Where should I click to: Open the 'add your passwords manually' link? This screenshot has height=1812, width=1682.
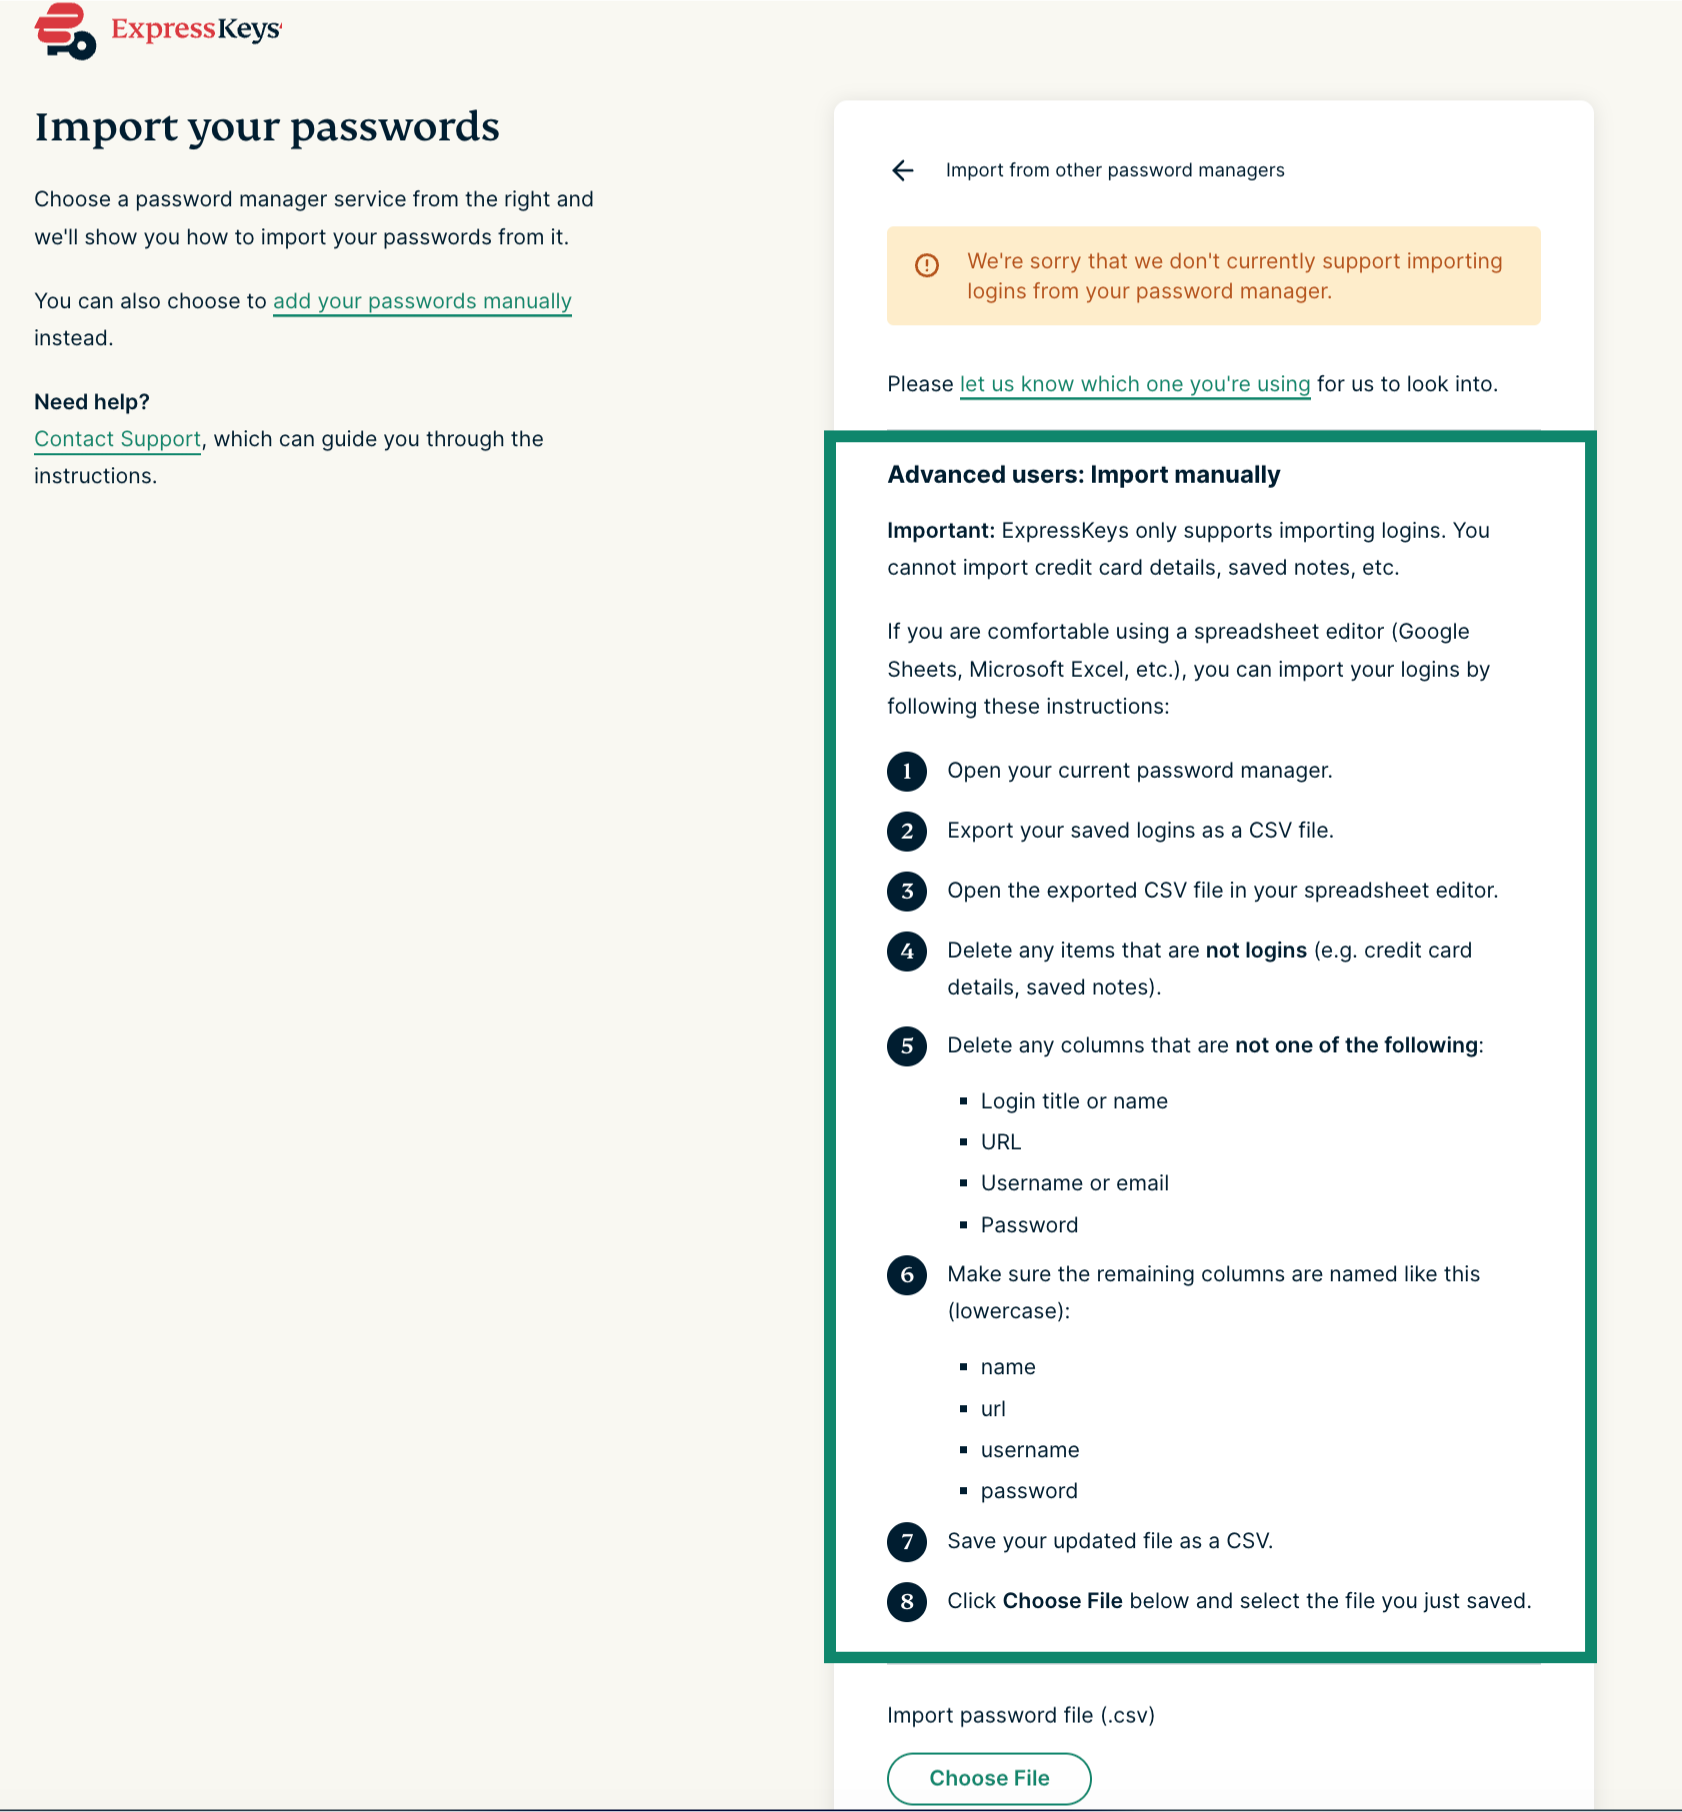[422, 301]
